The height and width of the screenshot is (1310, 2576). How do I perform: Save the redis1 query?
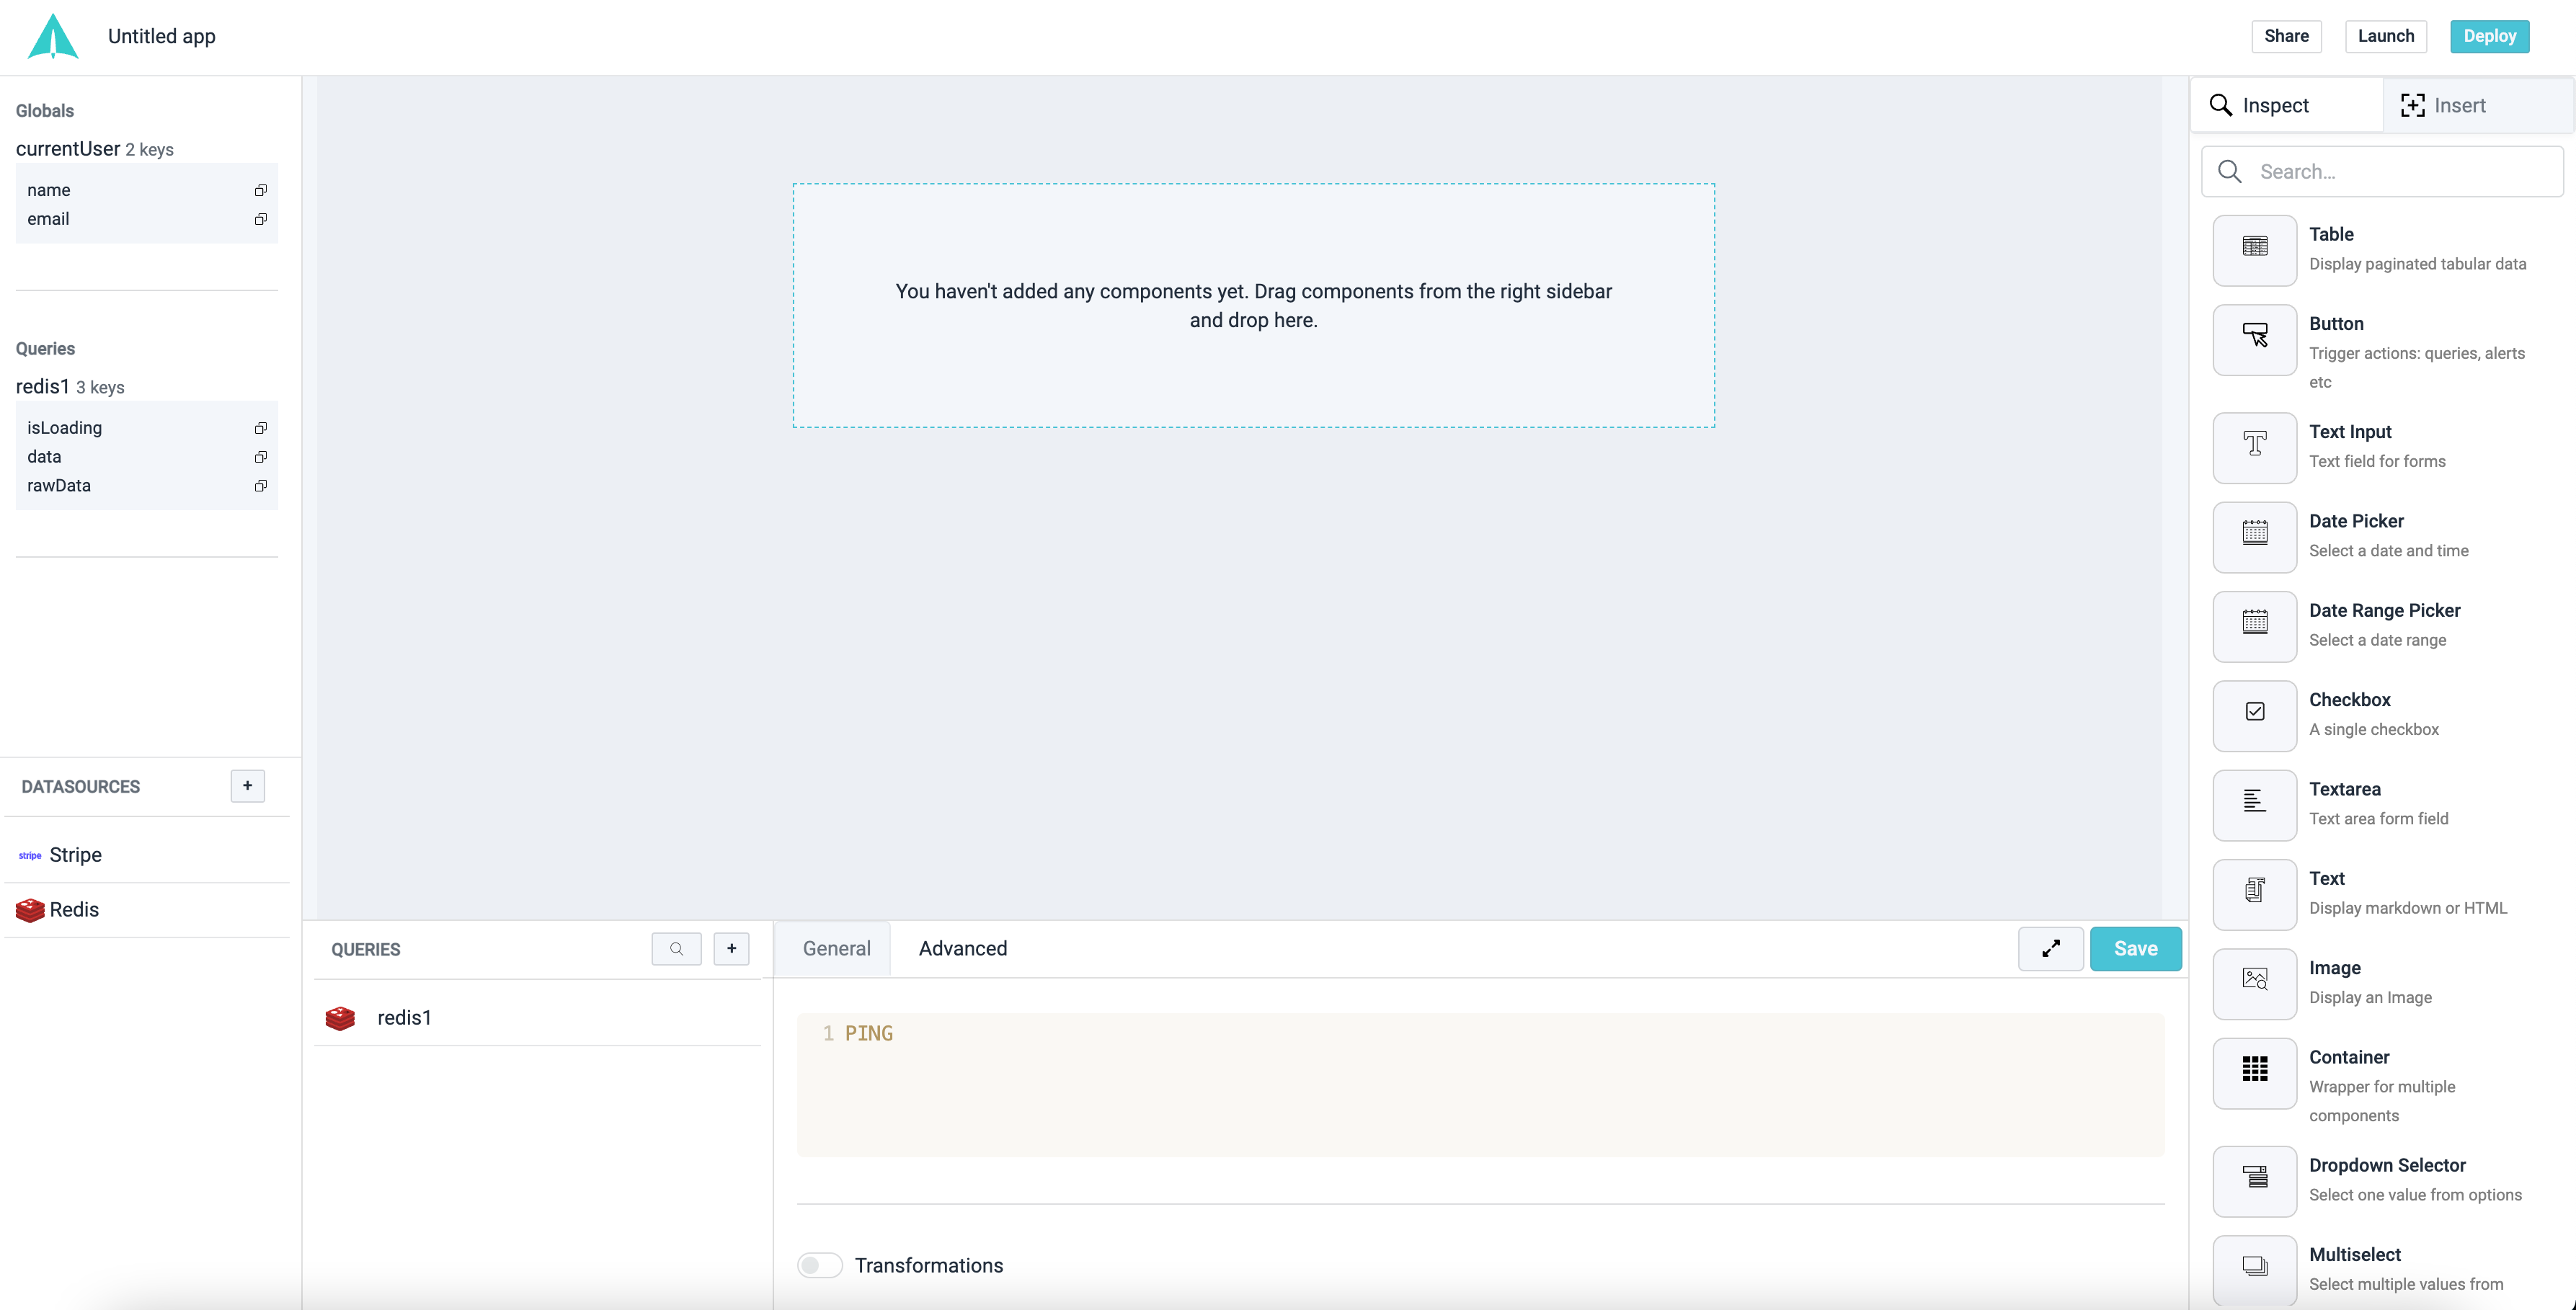coord(2135,949)
